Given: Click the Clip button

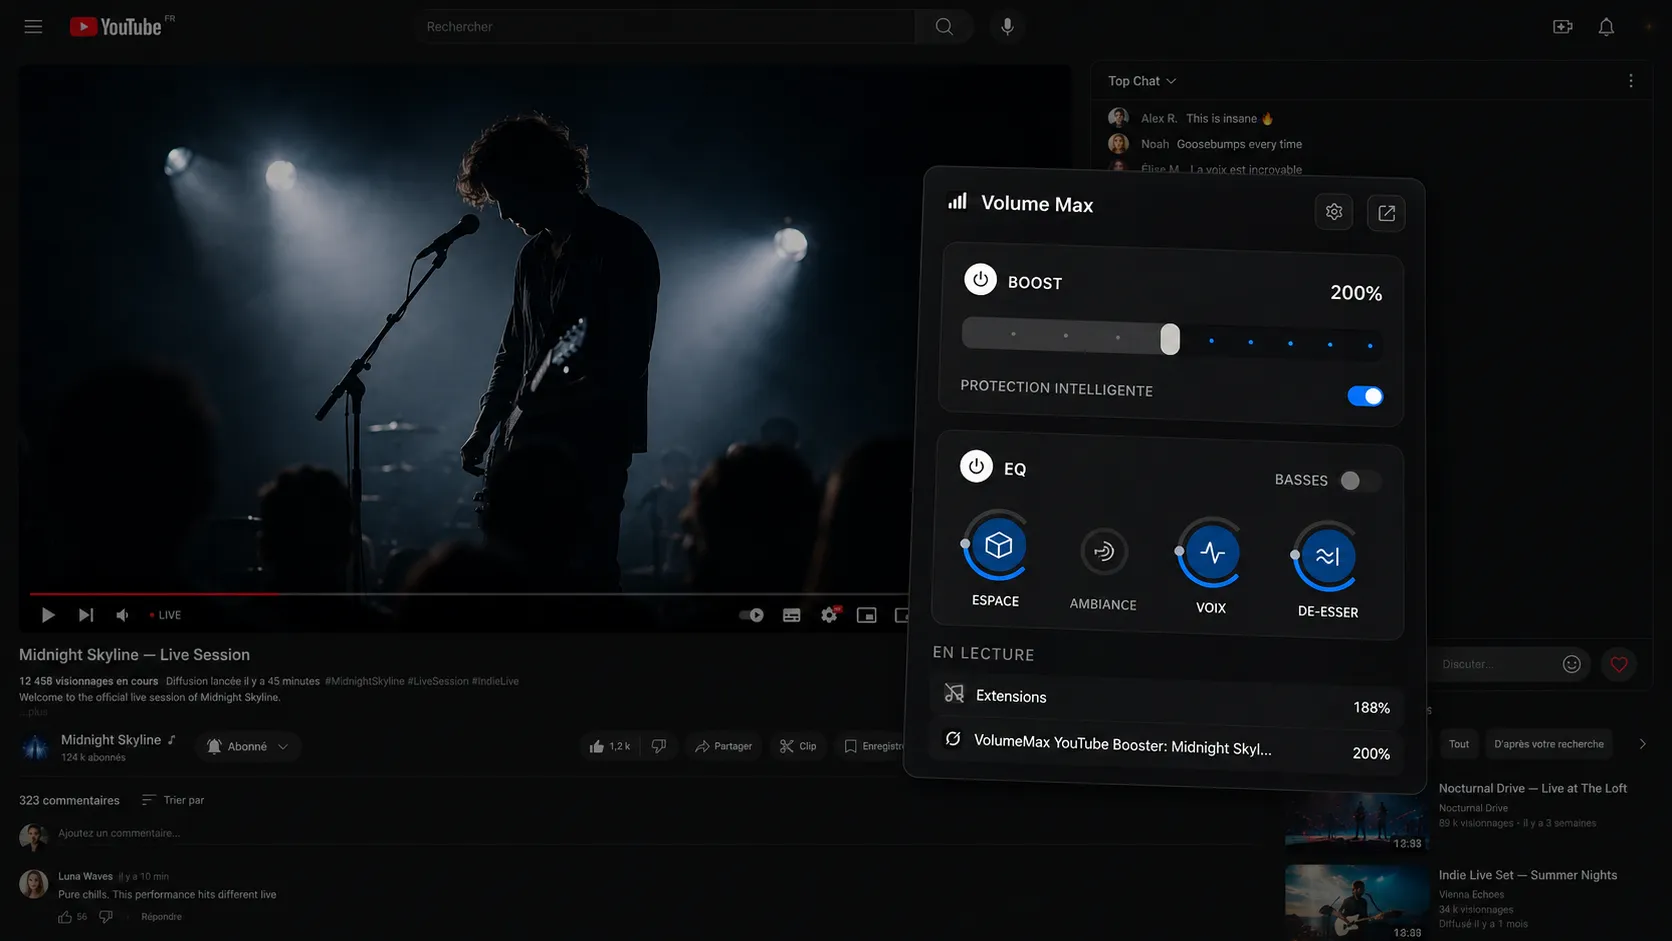Looking at the screenshot, I should point(798,746).
